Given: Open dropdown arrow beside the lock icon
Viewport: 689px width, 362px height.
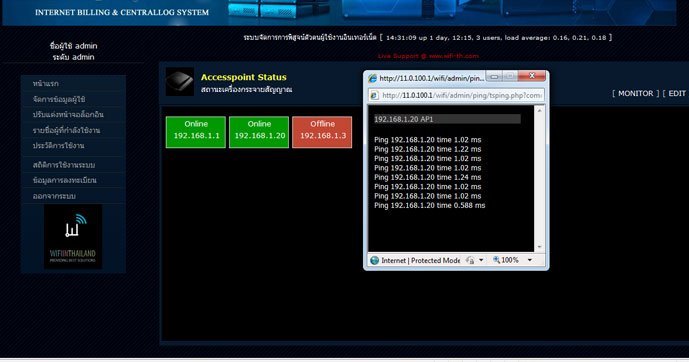Looking at the screenshot, I should (481, 260).
